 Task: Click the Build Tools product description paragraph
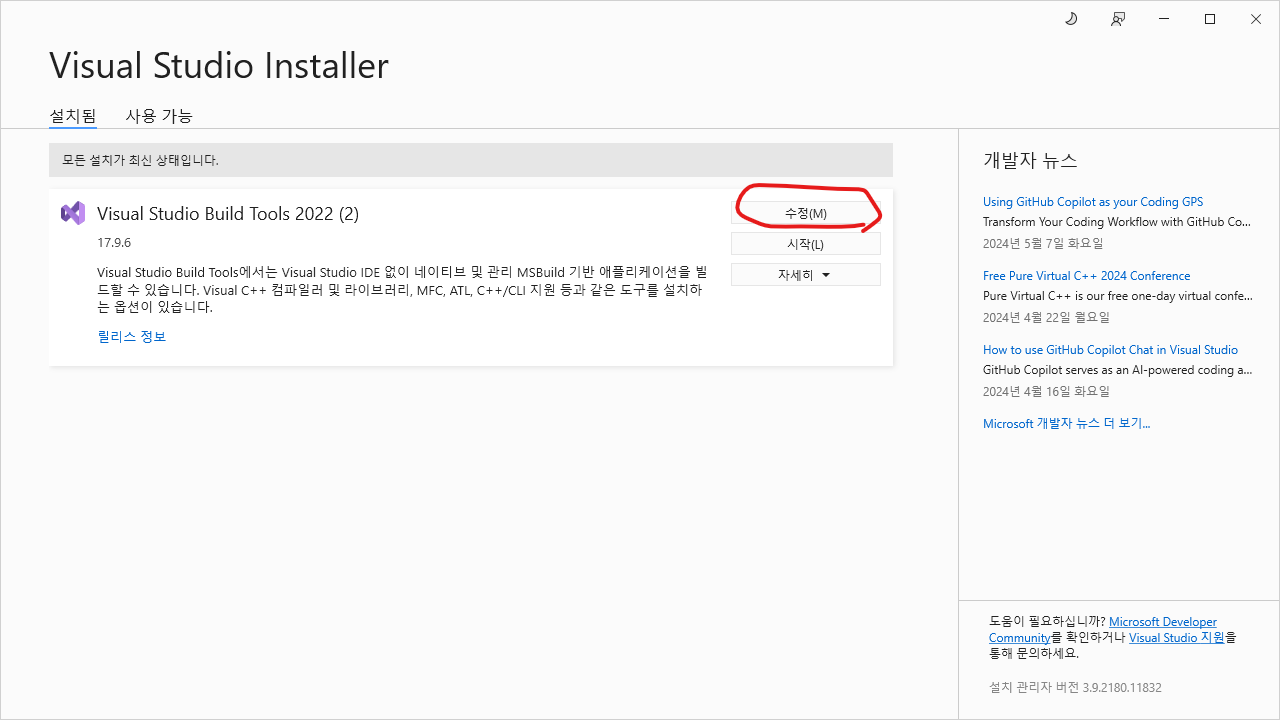pos(402,290)
